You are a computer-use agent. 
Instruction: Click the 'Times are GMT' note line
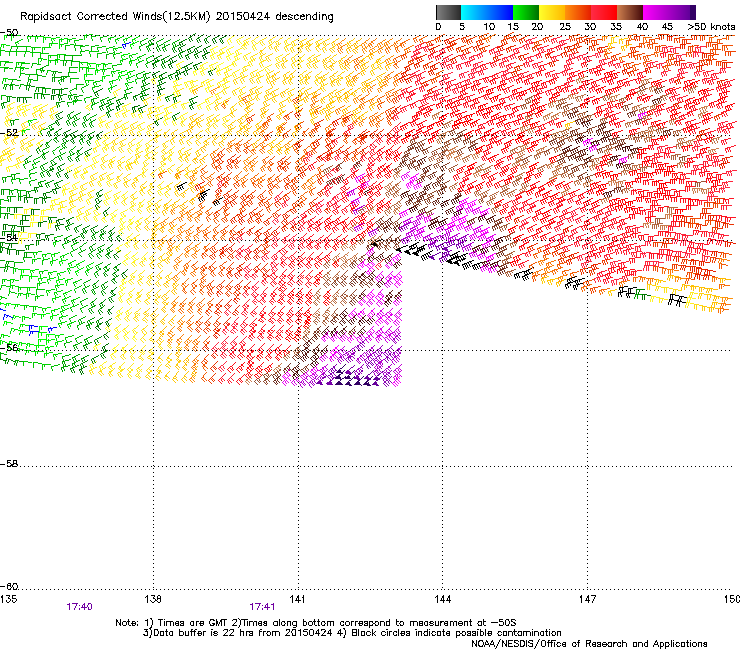tap(316, 623)
